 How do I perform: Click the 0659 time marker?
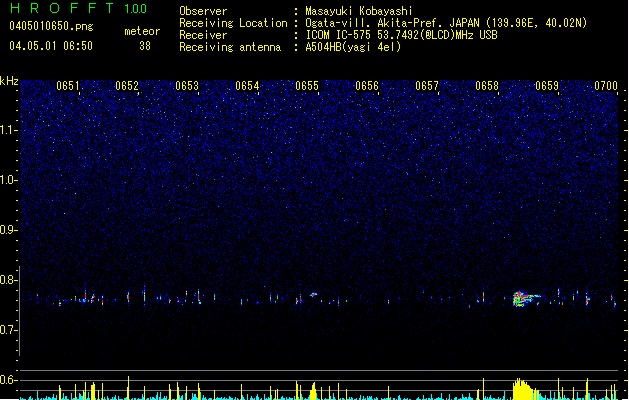547,86
